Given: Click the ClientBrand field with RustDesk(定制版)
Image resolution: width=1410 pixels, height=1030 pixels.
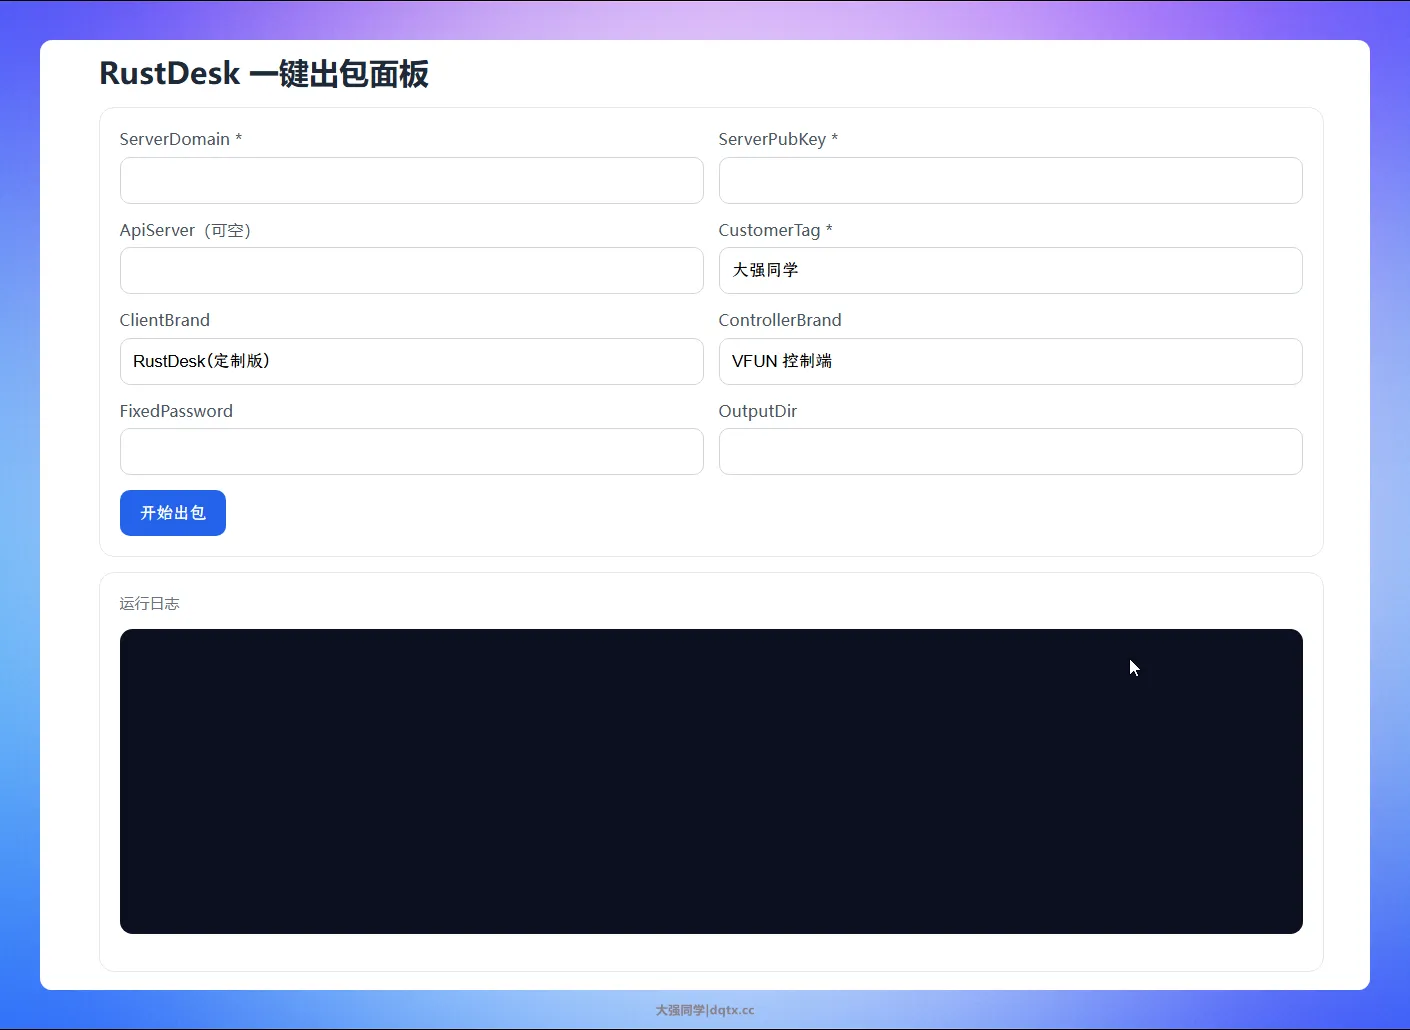Looking at the screenshot, I should coord(411,362).
